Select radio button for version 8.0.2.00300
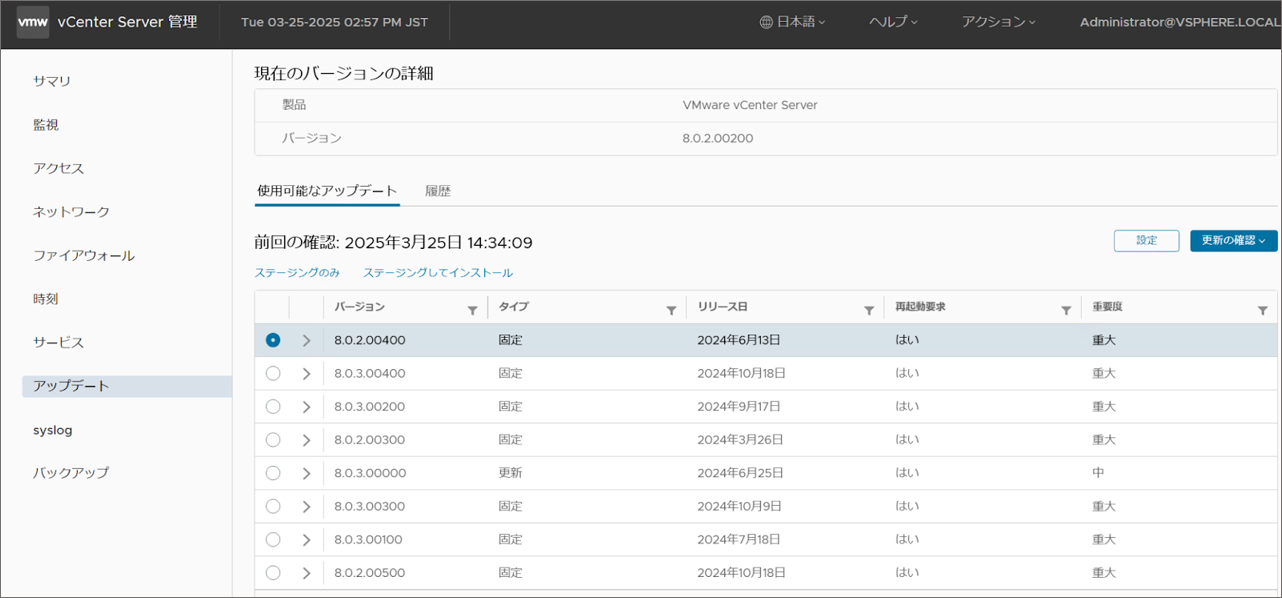Viewport: 1282px width, 598px height. [273, 440]
